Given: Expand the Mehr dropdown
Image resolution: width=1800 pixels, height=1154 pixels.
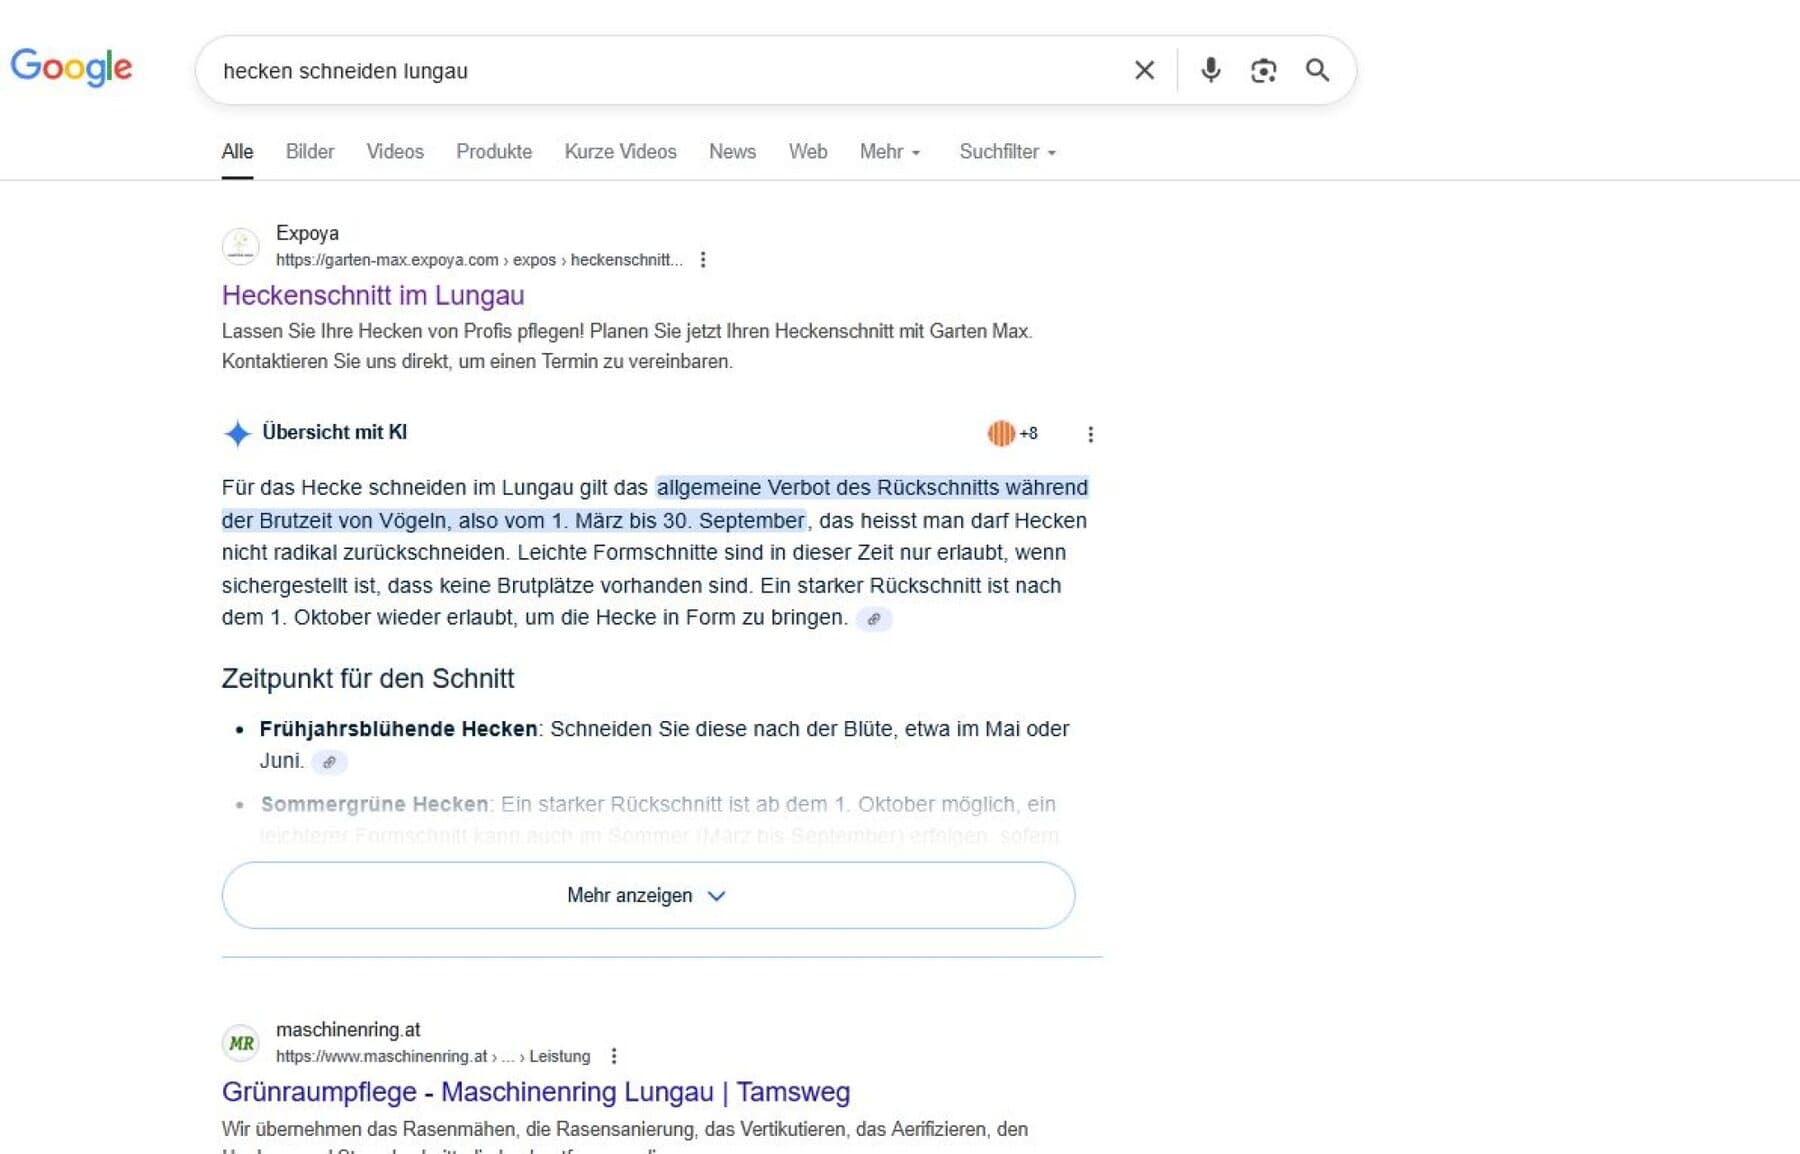Looking at the screenshot, I should [890, 152].
